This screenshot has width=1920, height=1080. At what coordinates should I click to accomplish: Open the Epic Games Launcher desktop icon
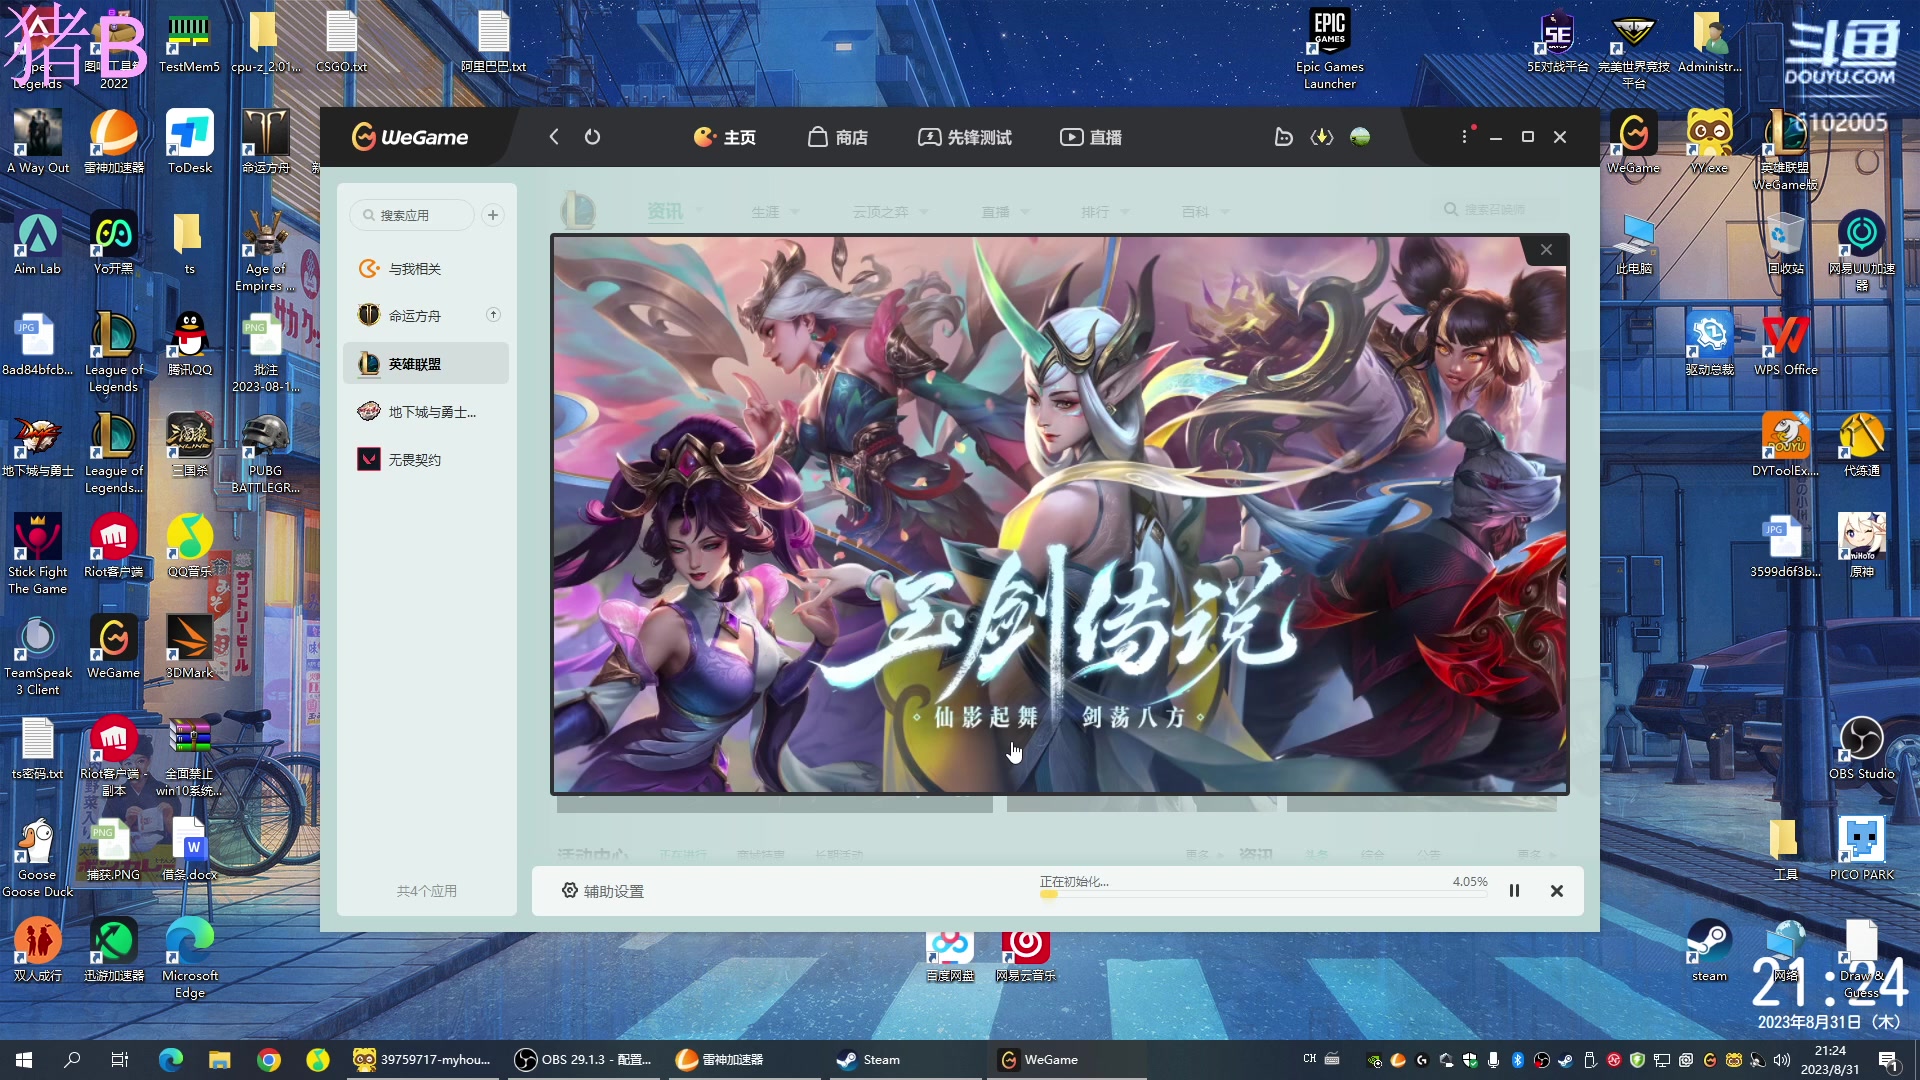1330,50
